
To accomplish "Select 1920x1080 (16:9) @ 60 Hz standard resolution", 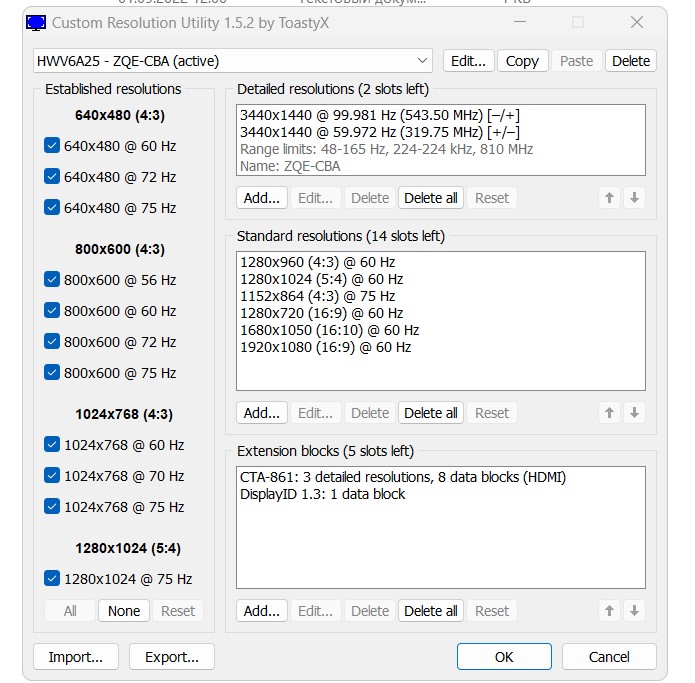I will [326, 347].
